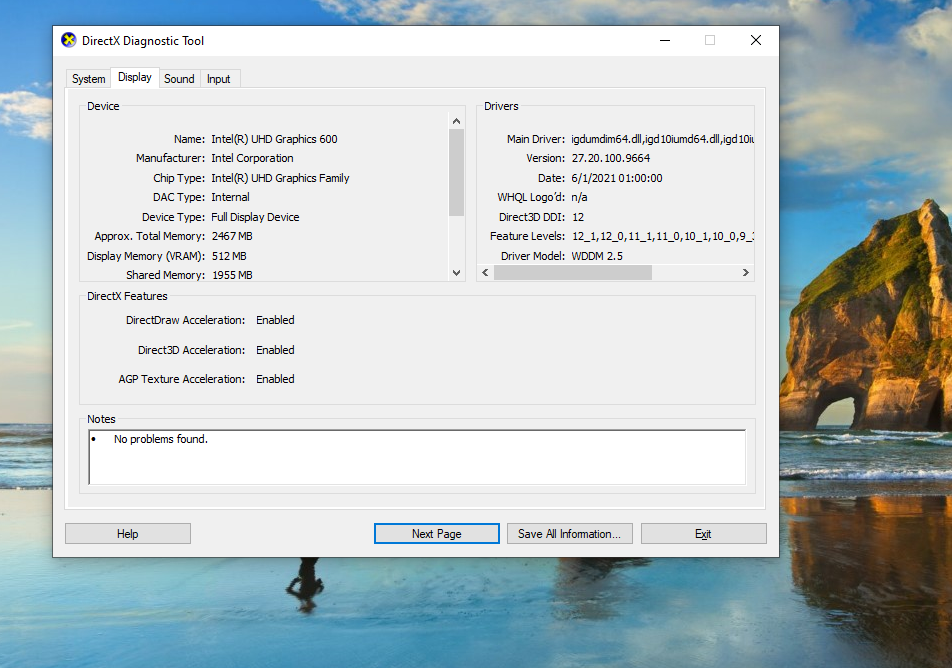952x668 pixels.
Task: Click Save All Information button
Action: point(570,534)
